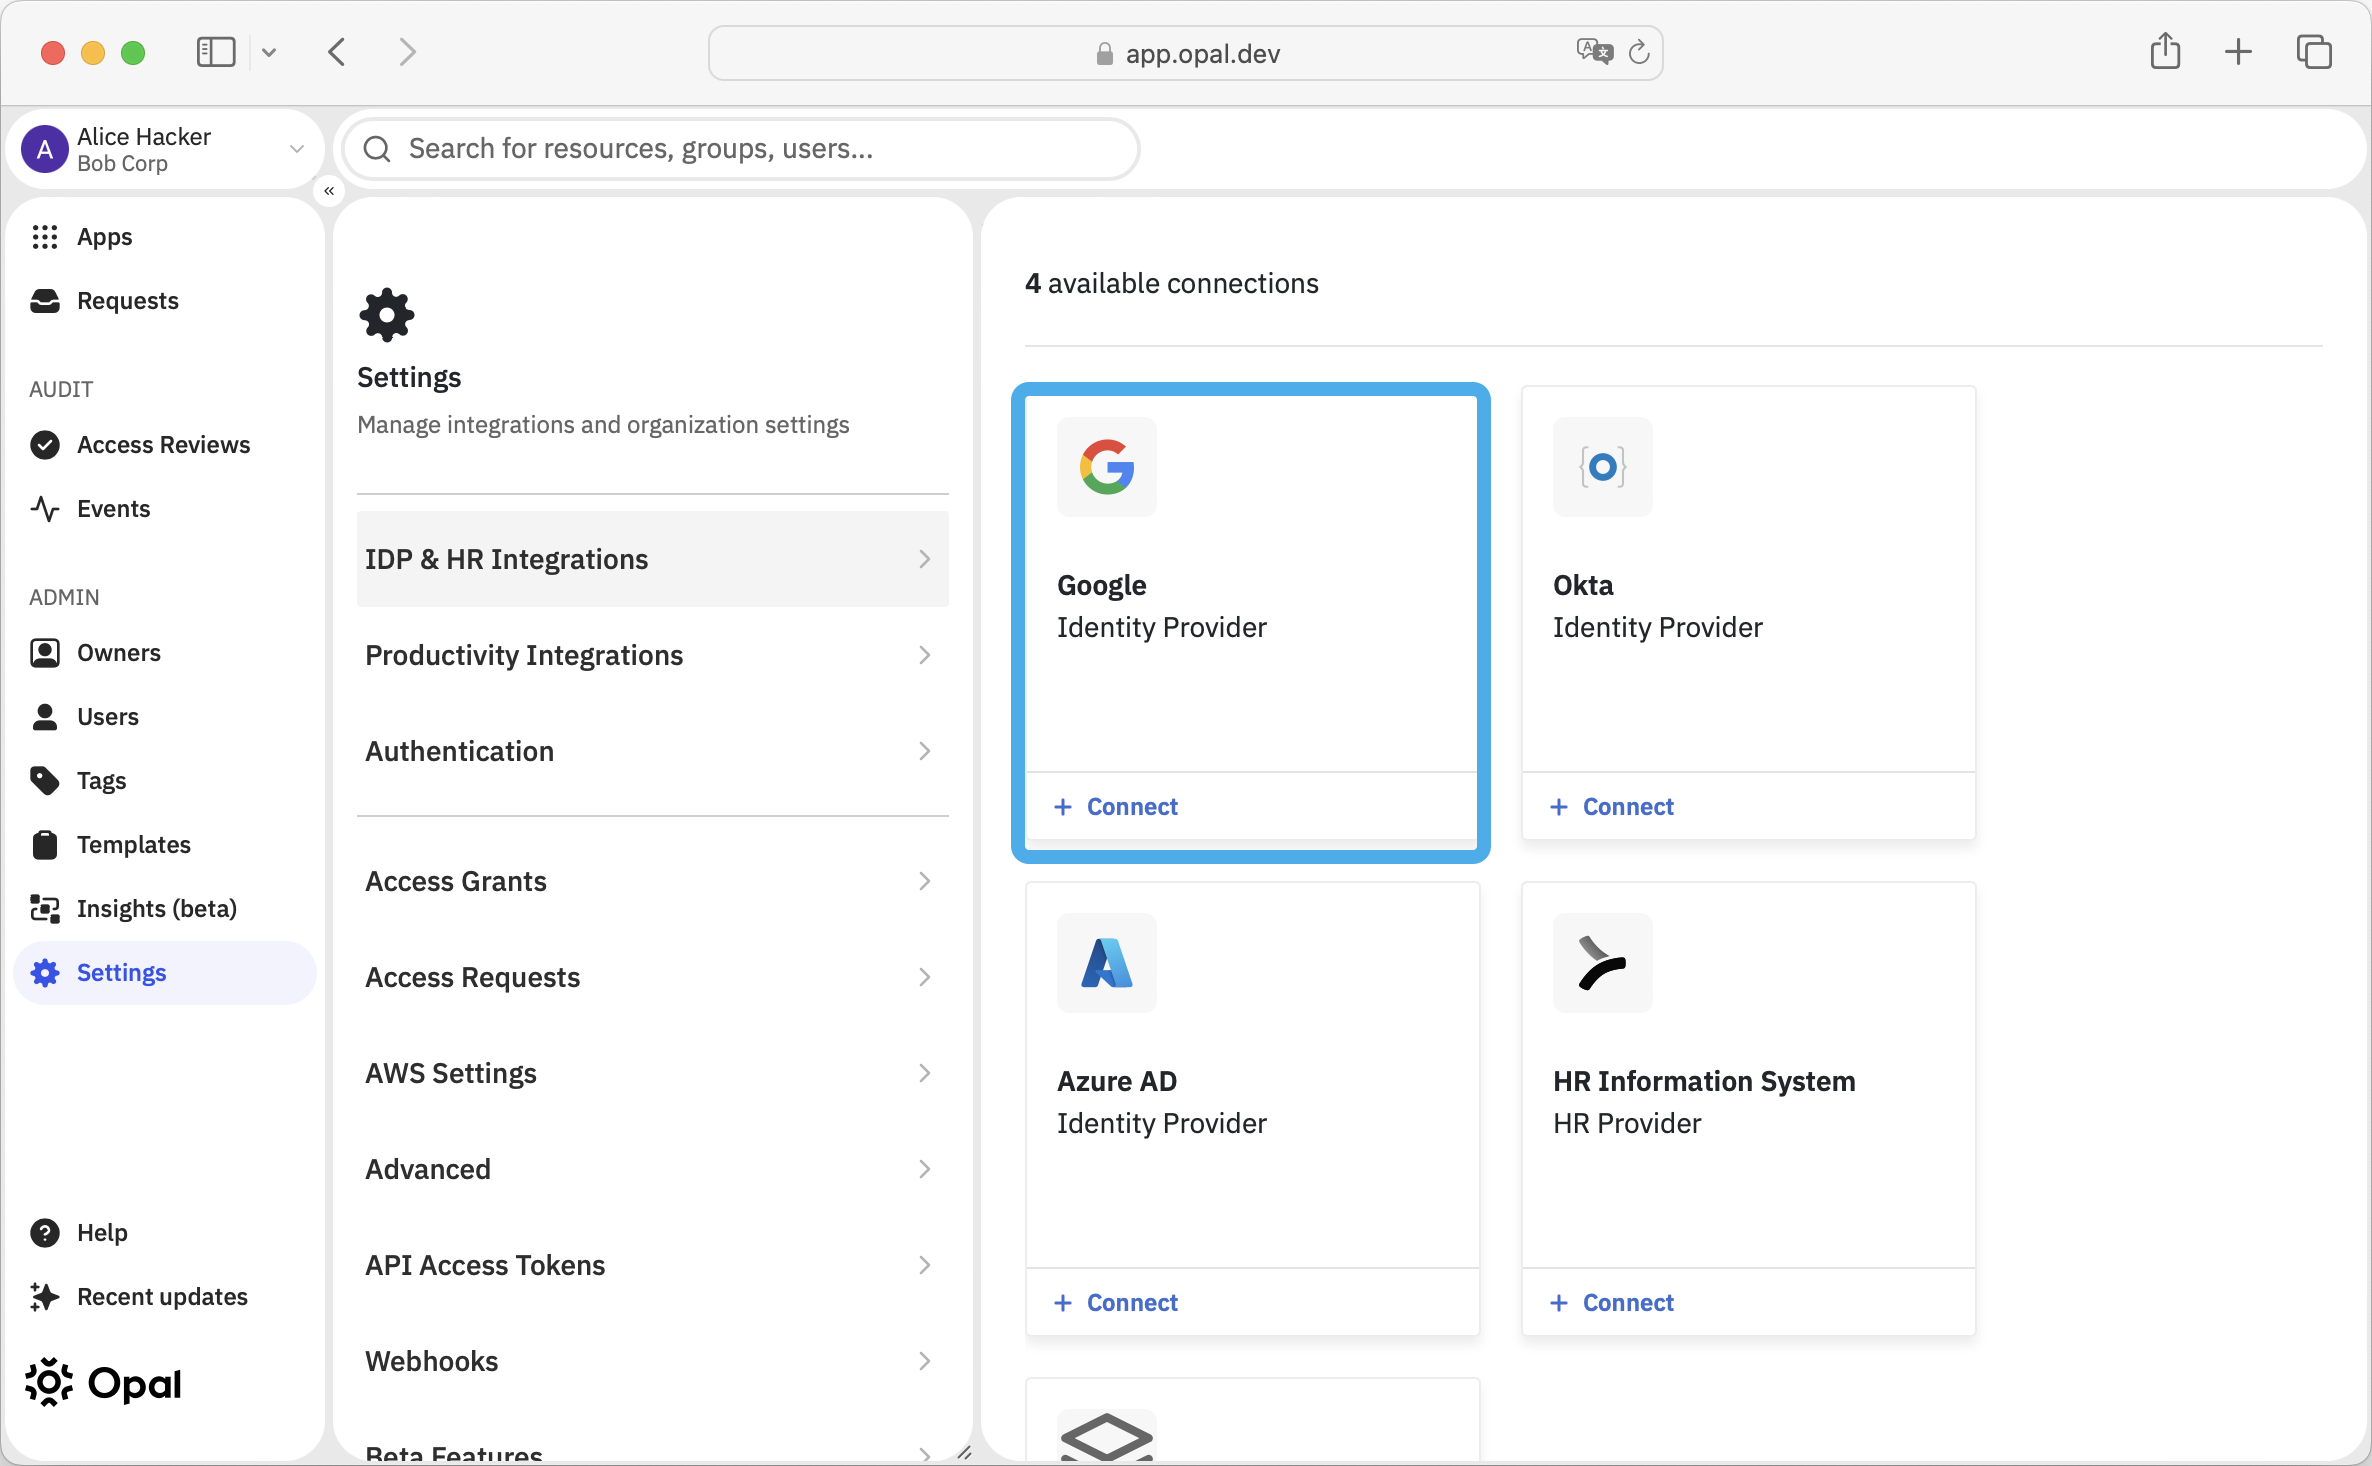Expand the Access Grants settings row
Viewport: 2372px width, 1466px height.
pyautogui.click(x=653, y=881)
